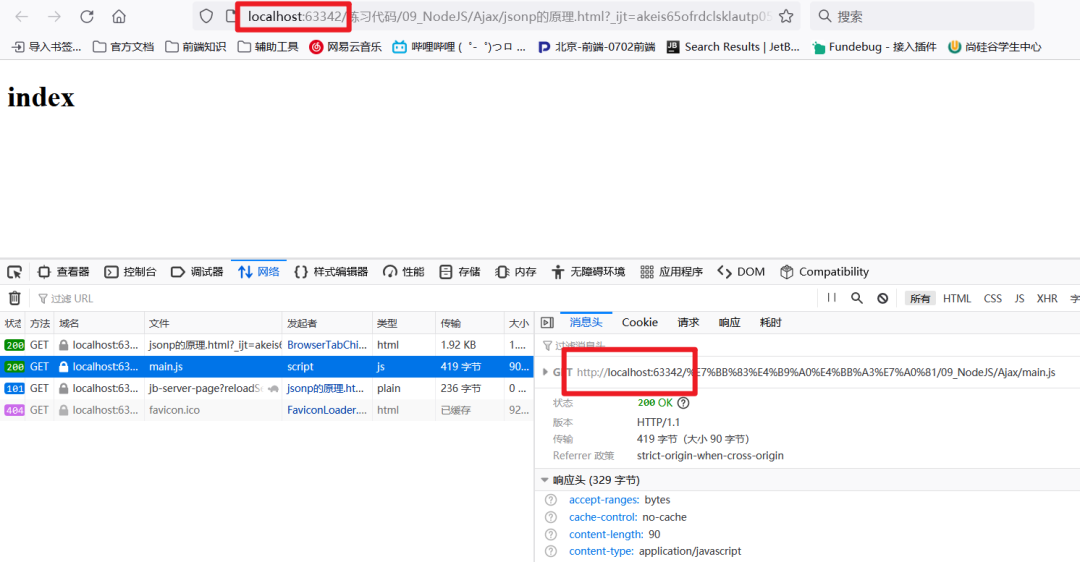Filter requests by HTML type
Viewport: 1080px width, 562px height.
957,298
